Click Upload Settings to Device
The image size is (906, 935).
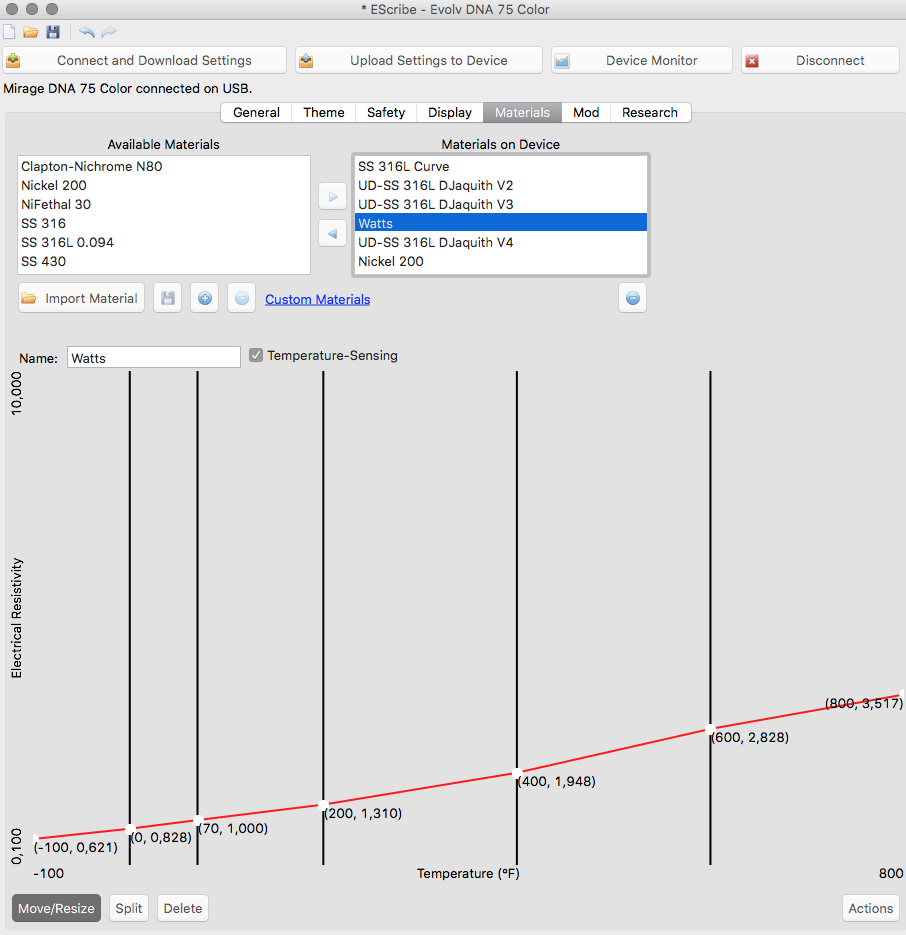[x=419, y=60]
